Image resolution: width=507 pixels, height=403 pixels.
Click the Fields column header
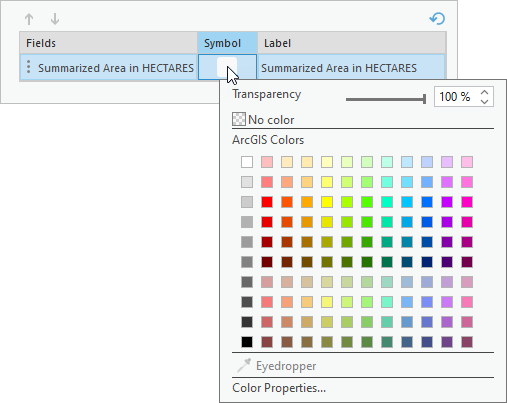point(108,43)
